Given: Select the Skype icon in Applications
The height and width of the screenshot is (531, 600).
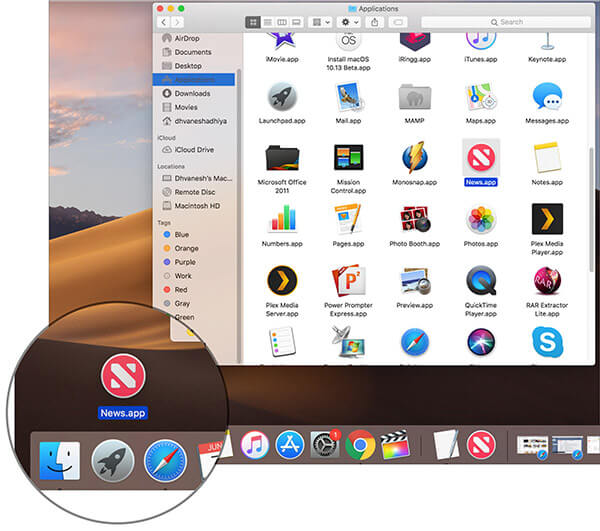Looking at the screenshot, I should (547, 342).
